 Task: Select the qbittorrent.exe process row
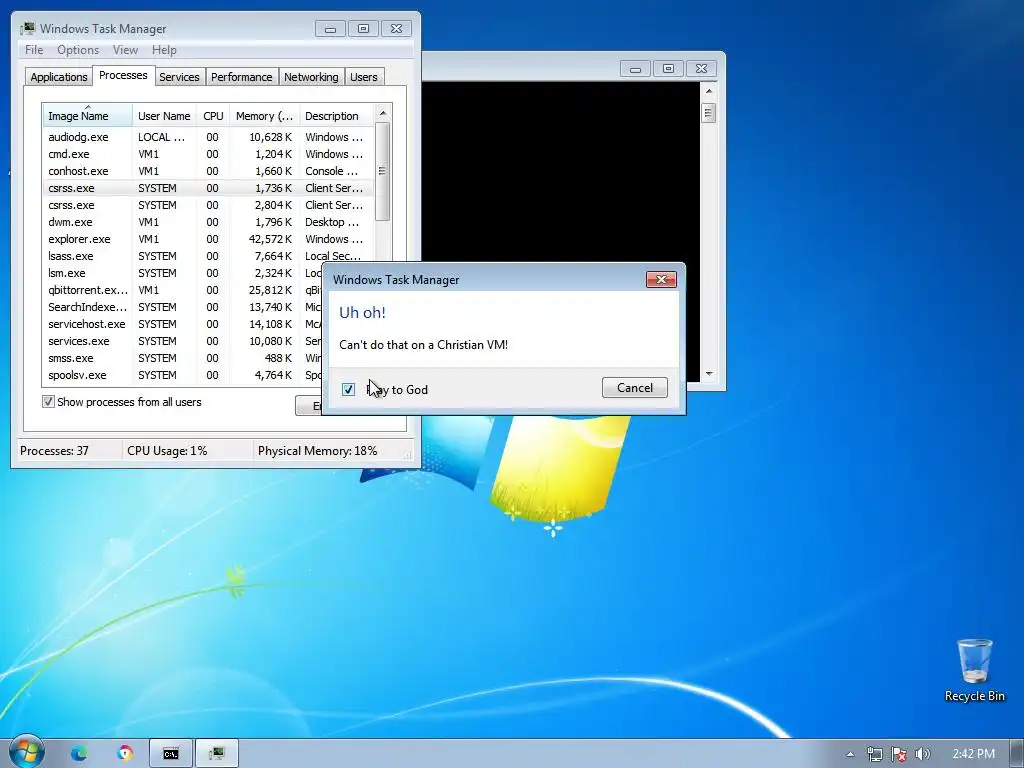(x=183, y=290)
